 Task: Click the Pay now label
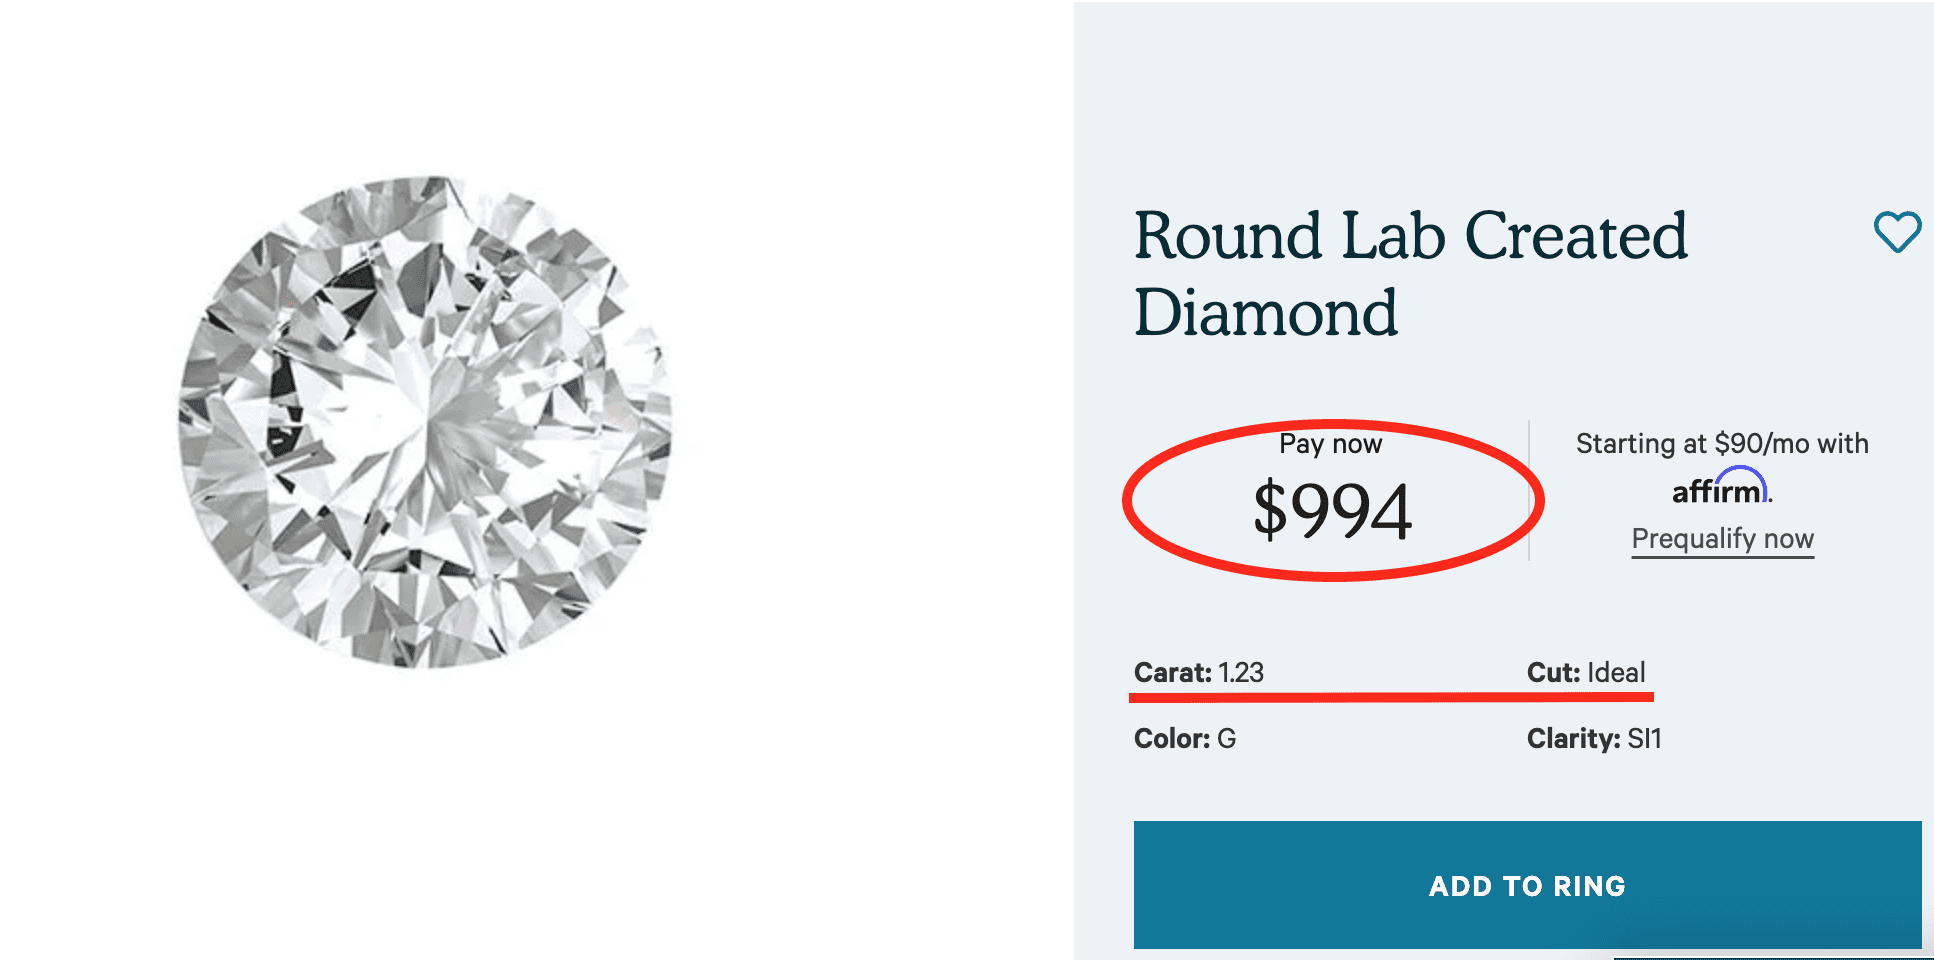[1330, 444]
